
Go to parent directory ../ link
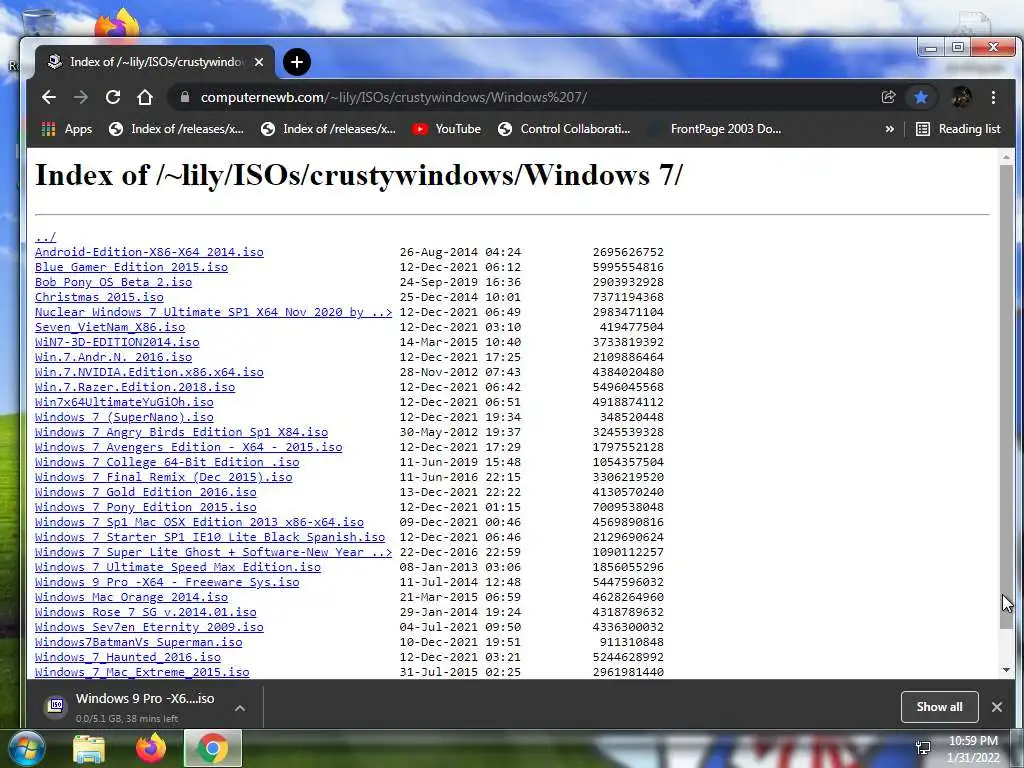[45, 237]
